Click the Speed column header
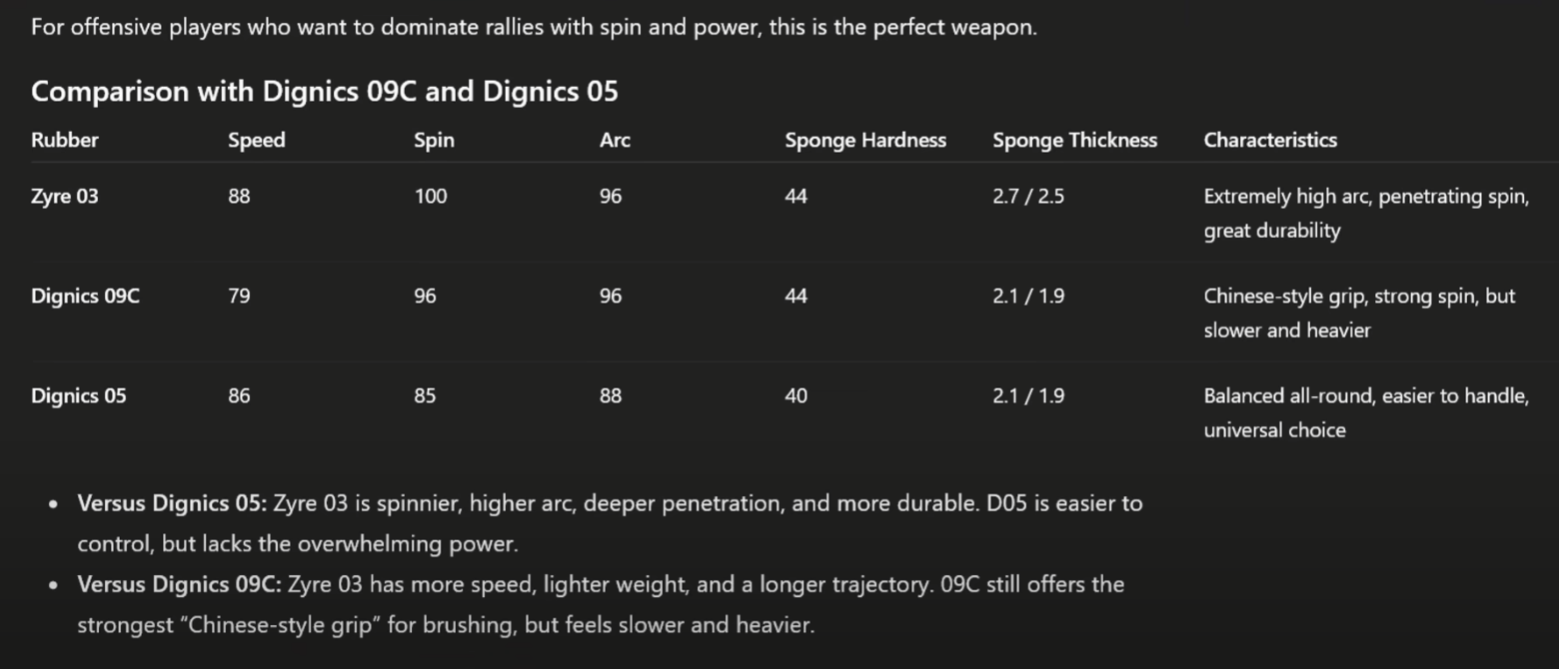Viewport: 1559px width, 669px height. pos(256,140)
